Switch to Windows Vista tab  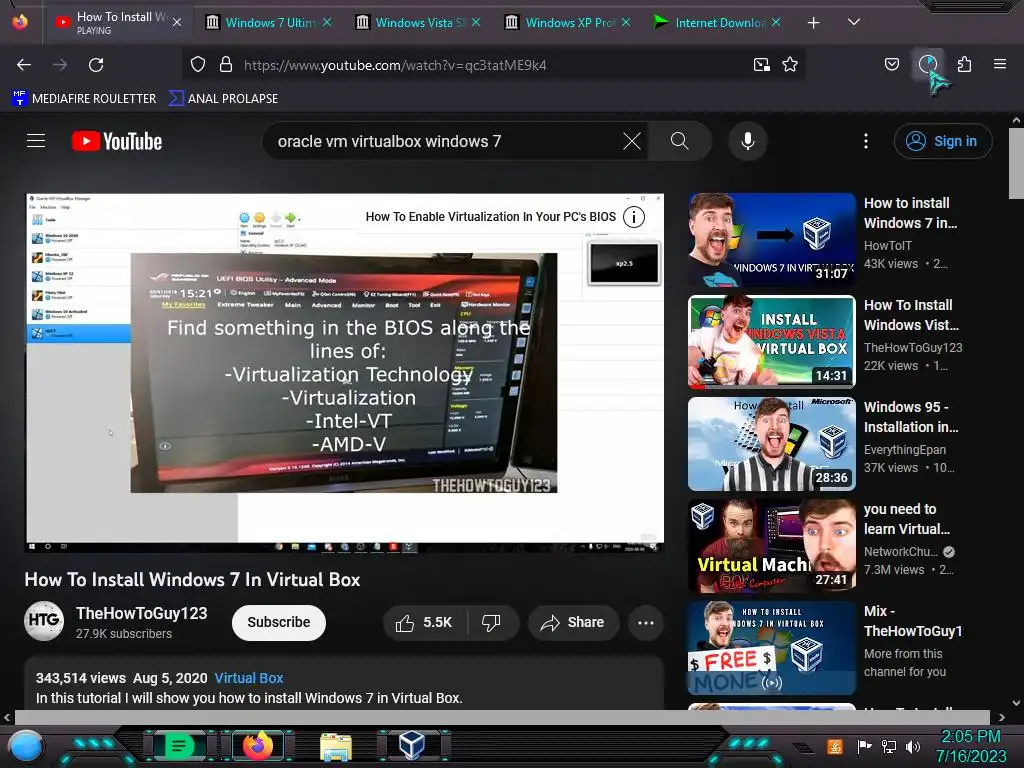pos(419,22)
